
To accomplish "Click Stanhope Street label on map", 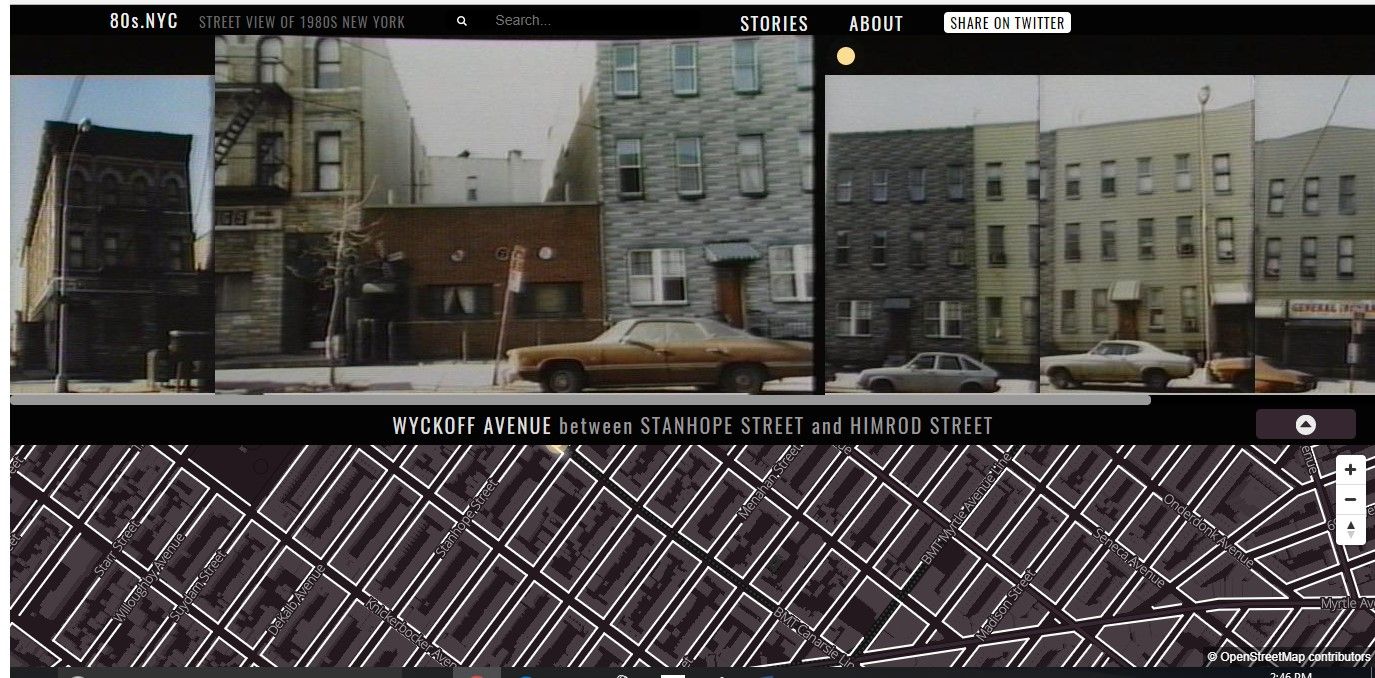I will [467, 519].
